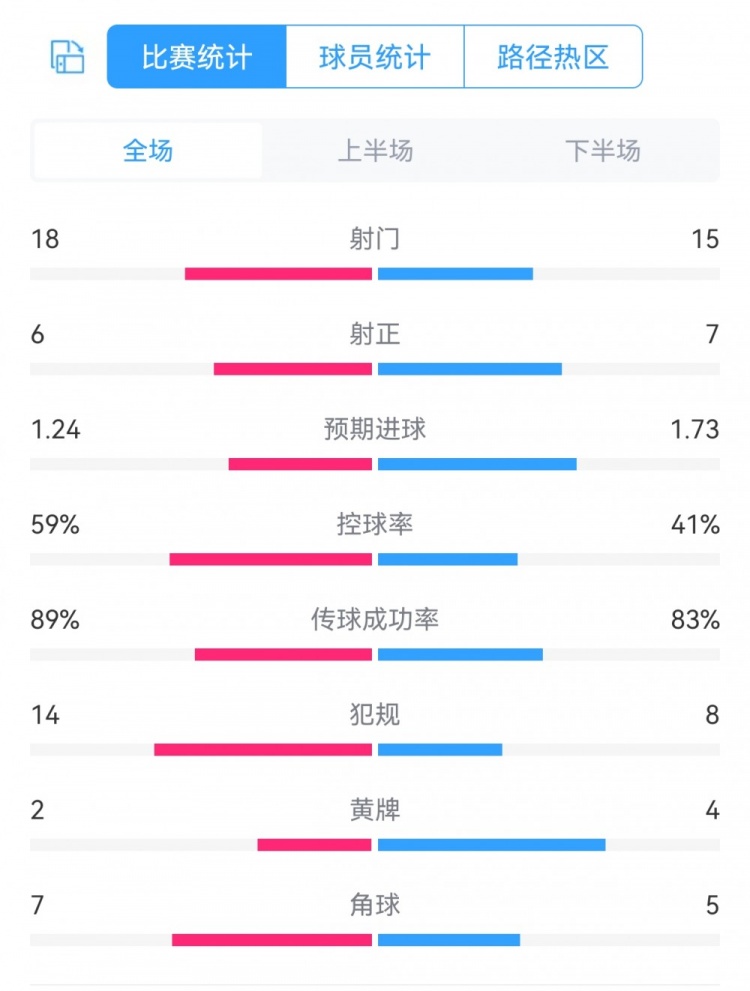Click the 59% possession value
The height and width of the screenshot is (991, 750).
tap(55, 524)
